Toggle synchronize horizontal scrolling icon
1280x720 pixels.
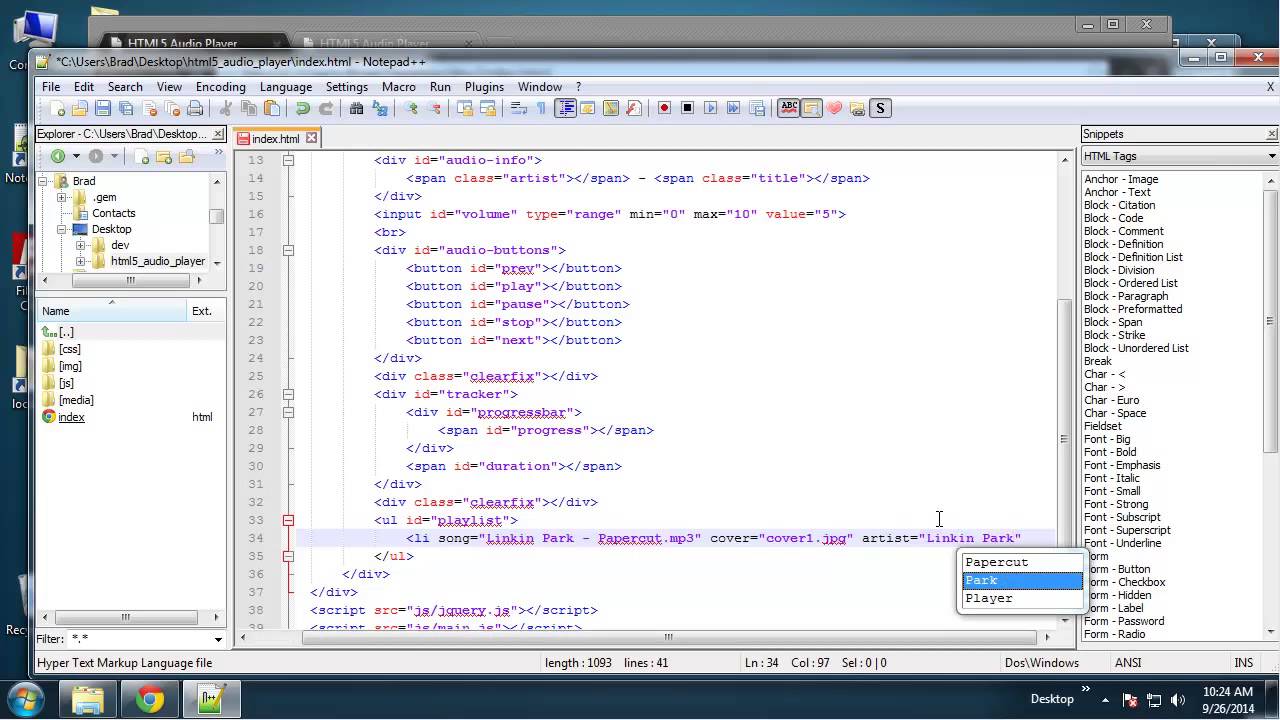click(487, 108)
